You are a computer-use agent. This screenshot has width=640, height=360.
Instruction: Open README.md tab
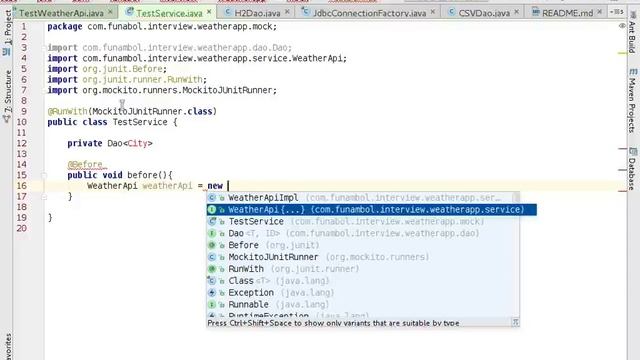[567, 13]
